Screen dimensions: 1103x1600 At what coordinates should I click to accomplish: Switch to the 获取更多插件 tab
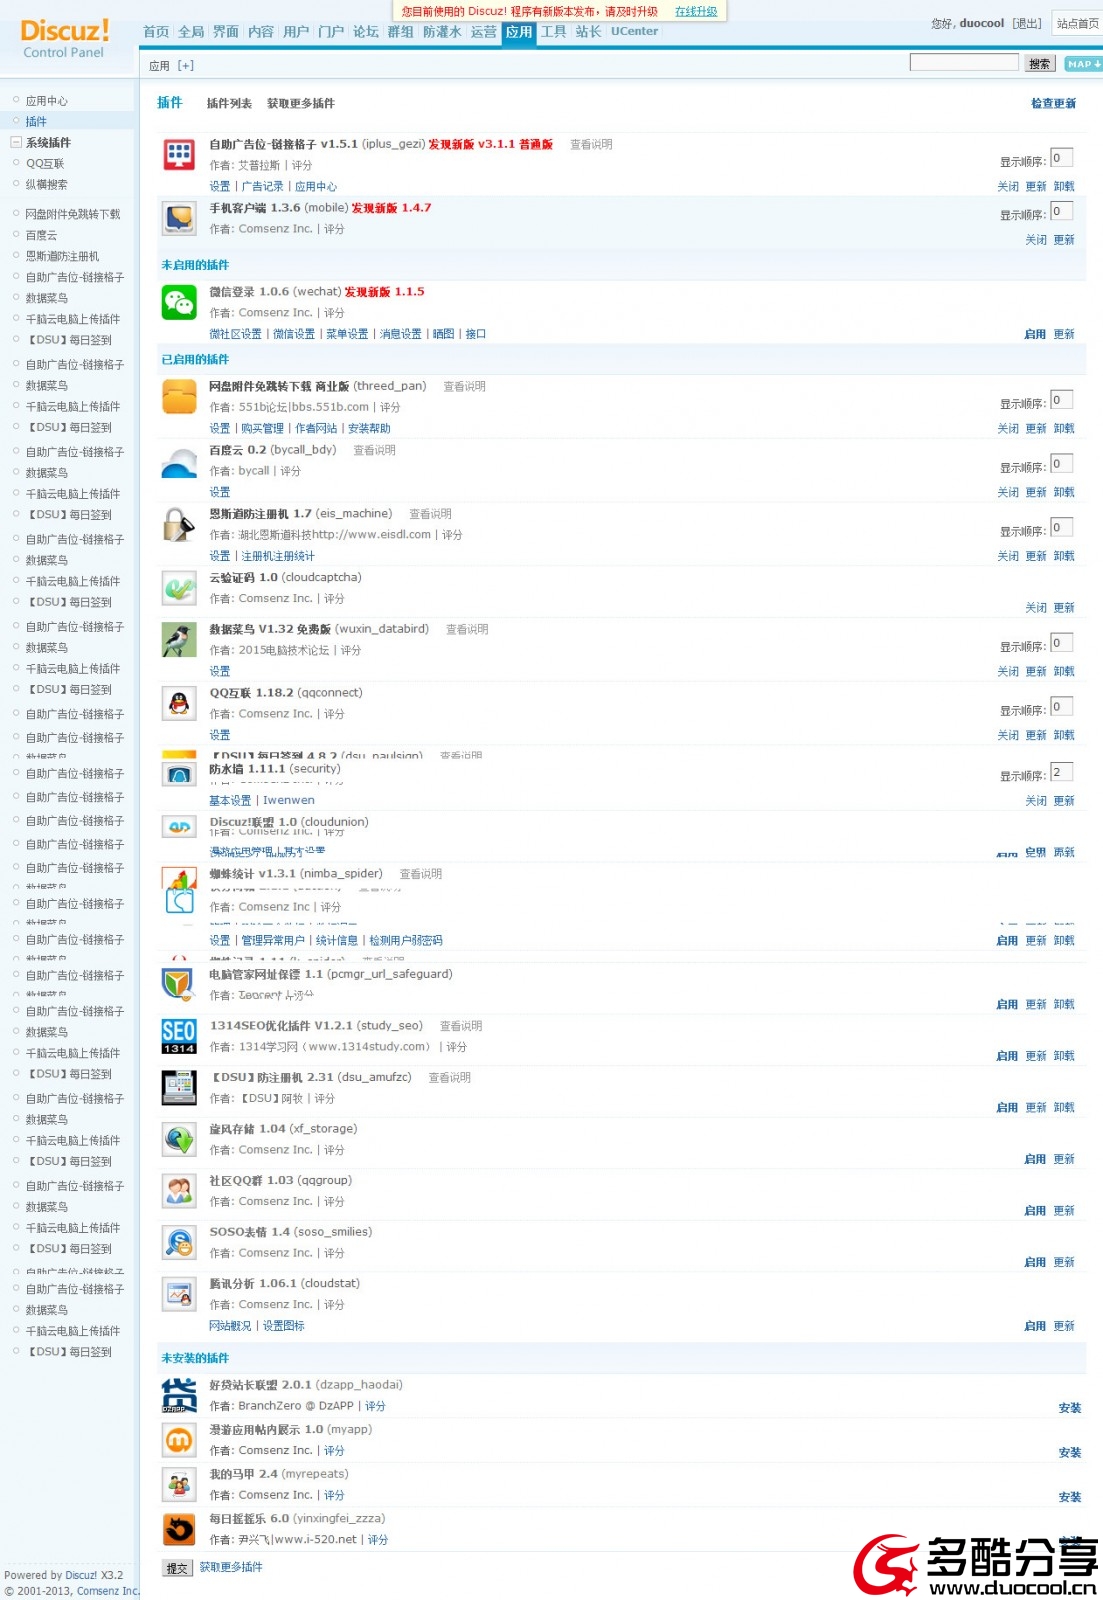(x=301, y=104)
